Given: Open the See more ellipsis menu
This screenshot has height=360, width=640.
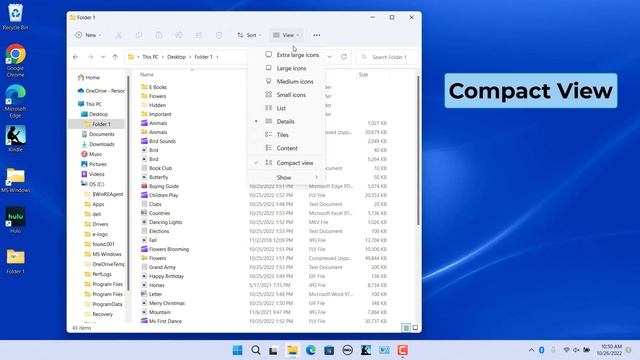Looking at the screenshot, I should coord(317,35).
